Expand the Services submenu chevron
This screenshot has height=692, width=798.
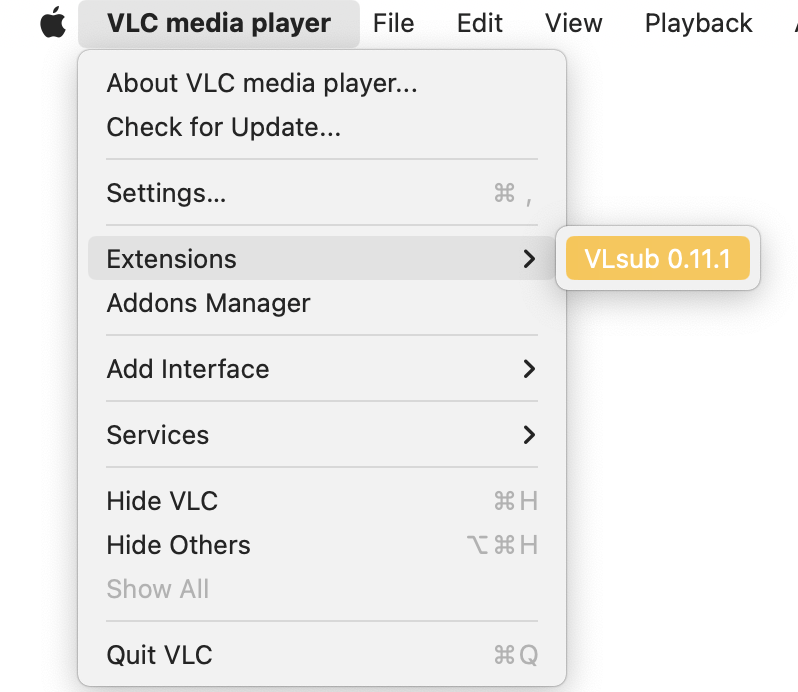tap(529, 435)
